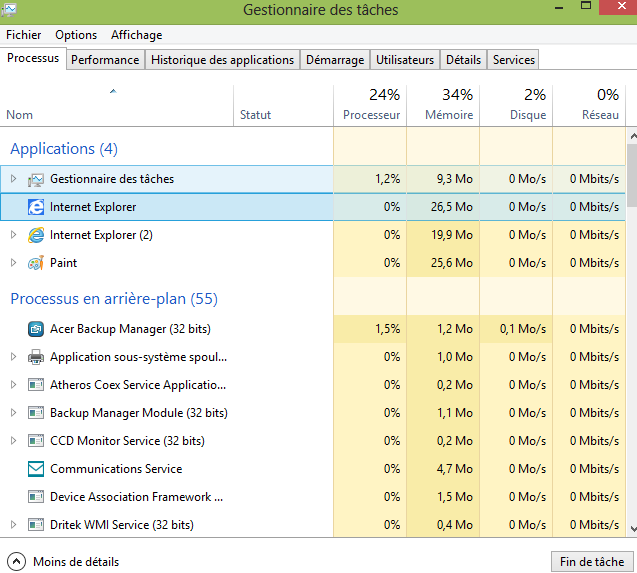Expand CCD Monitor Service (32 bits)
This screenshot has height=573, width=637.
[x=13, y=441]
